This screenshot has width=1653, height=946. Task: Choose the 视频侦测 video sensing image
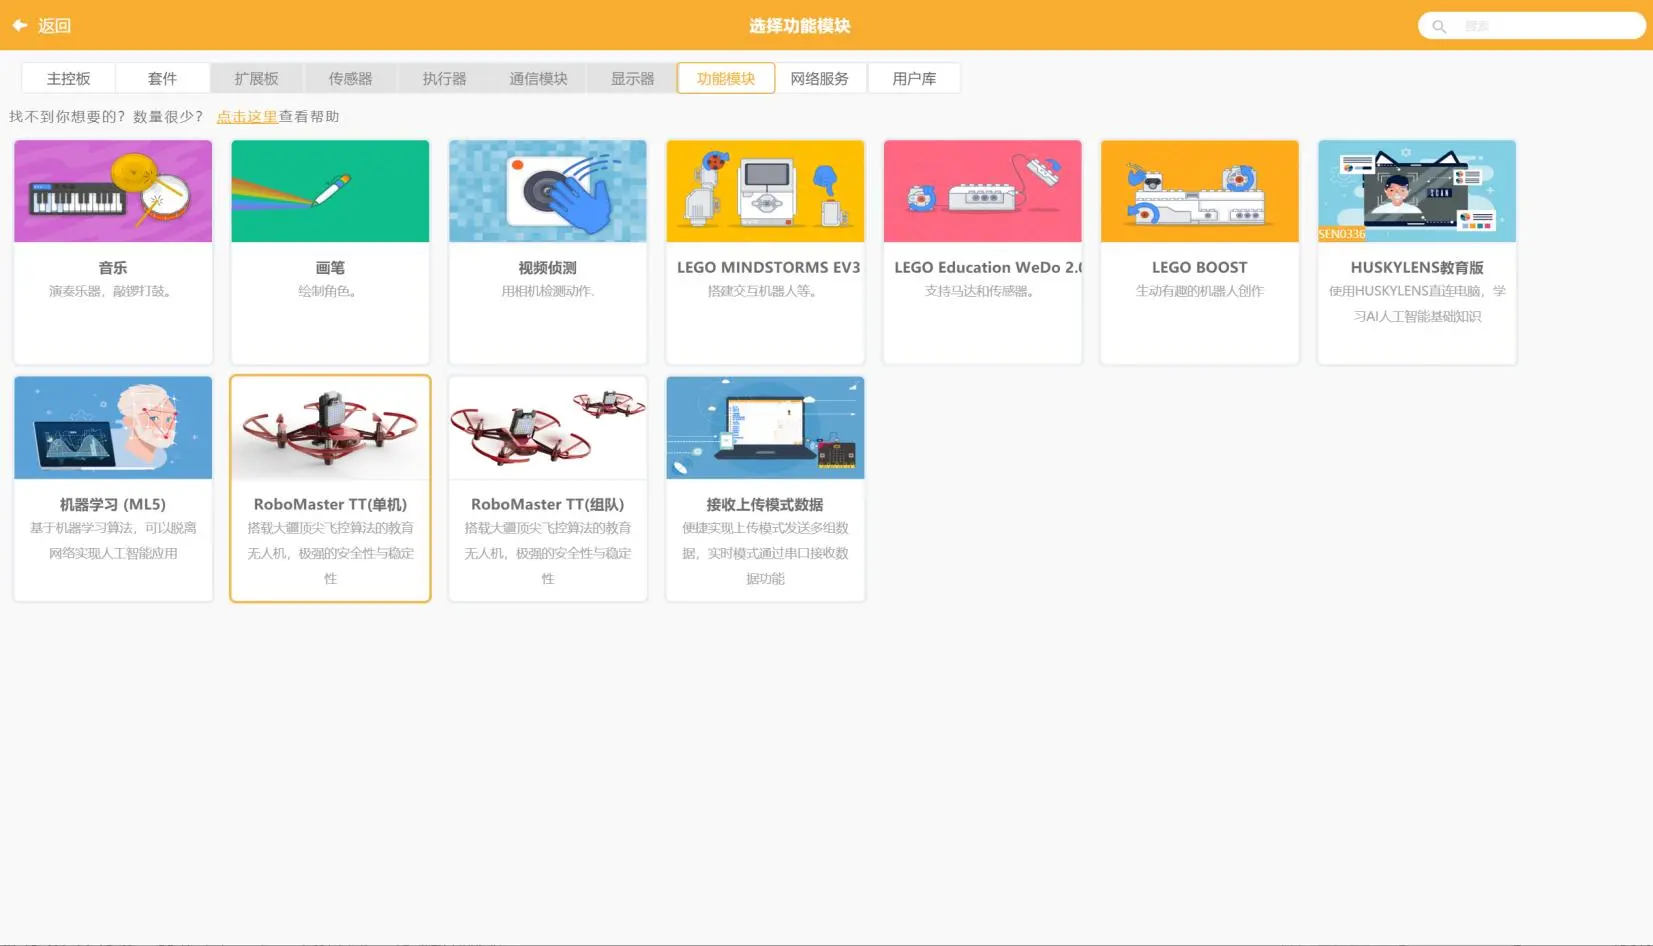(548, 191)
